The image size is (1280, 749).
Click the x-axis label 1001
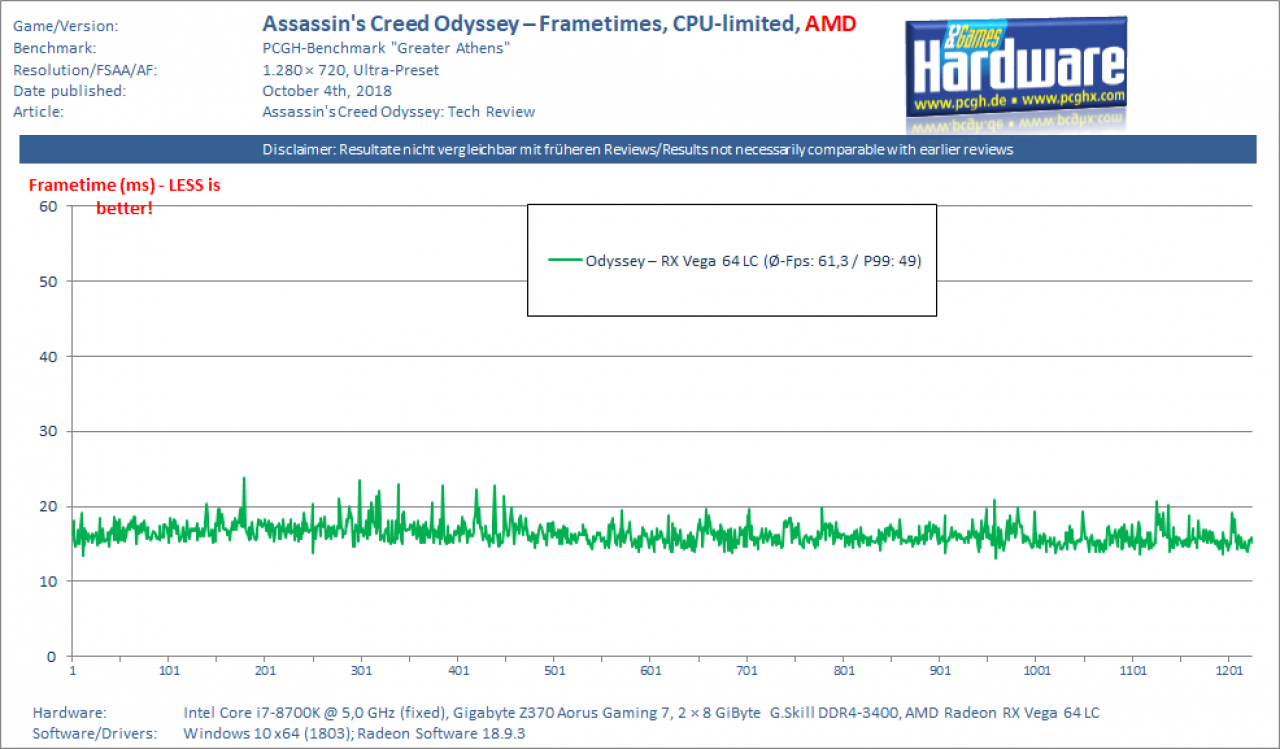coord(1037,671)
